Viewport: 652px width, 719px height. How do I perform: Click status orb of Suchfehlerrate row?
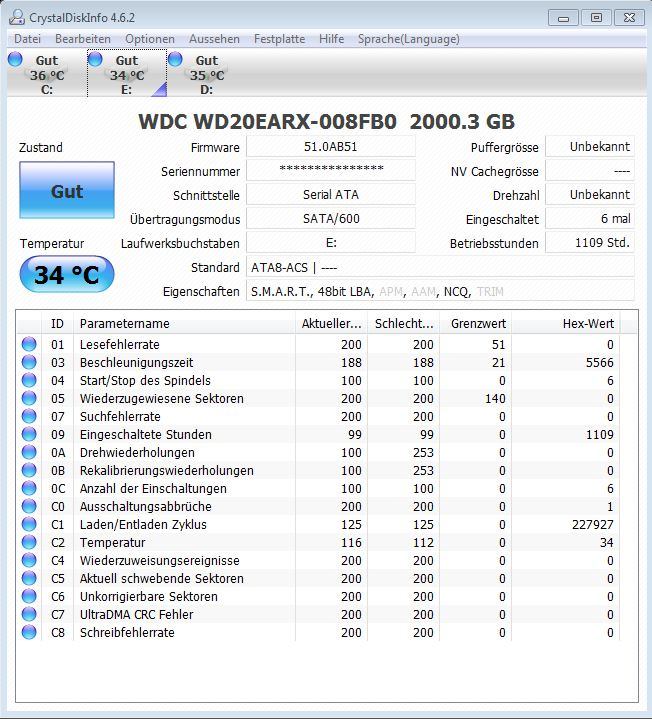click(x=29, y=416)
